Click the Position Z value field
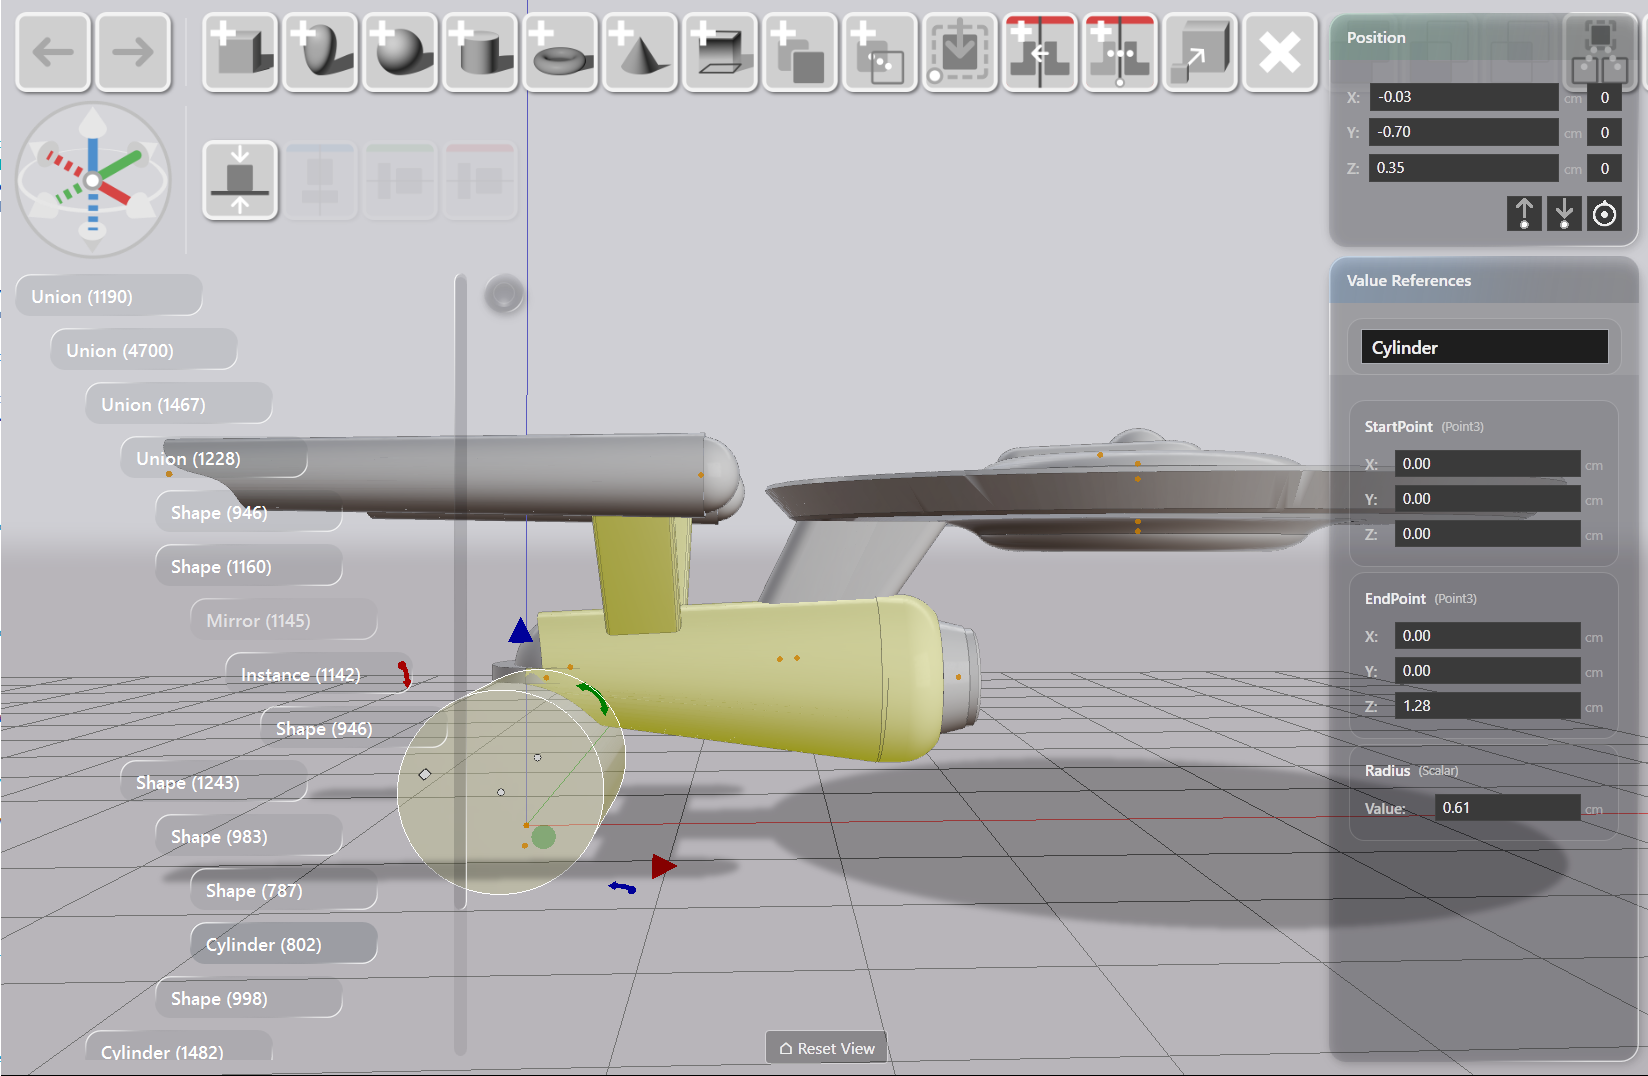 pyautogui.click(x=1463, y=168)
